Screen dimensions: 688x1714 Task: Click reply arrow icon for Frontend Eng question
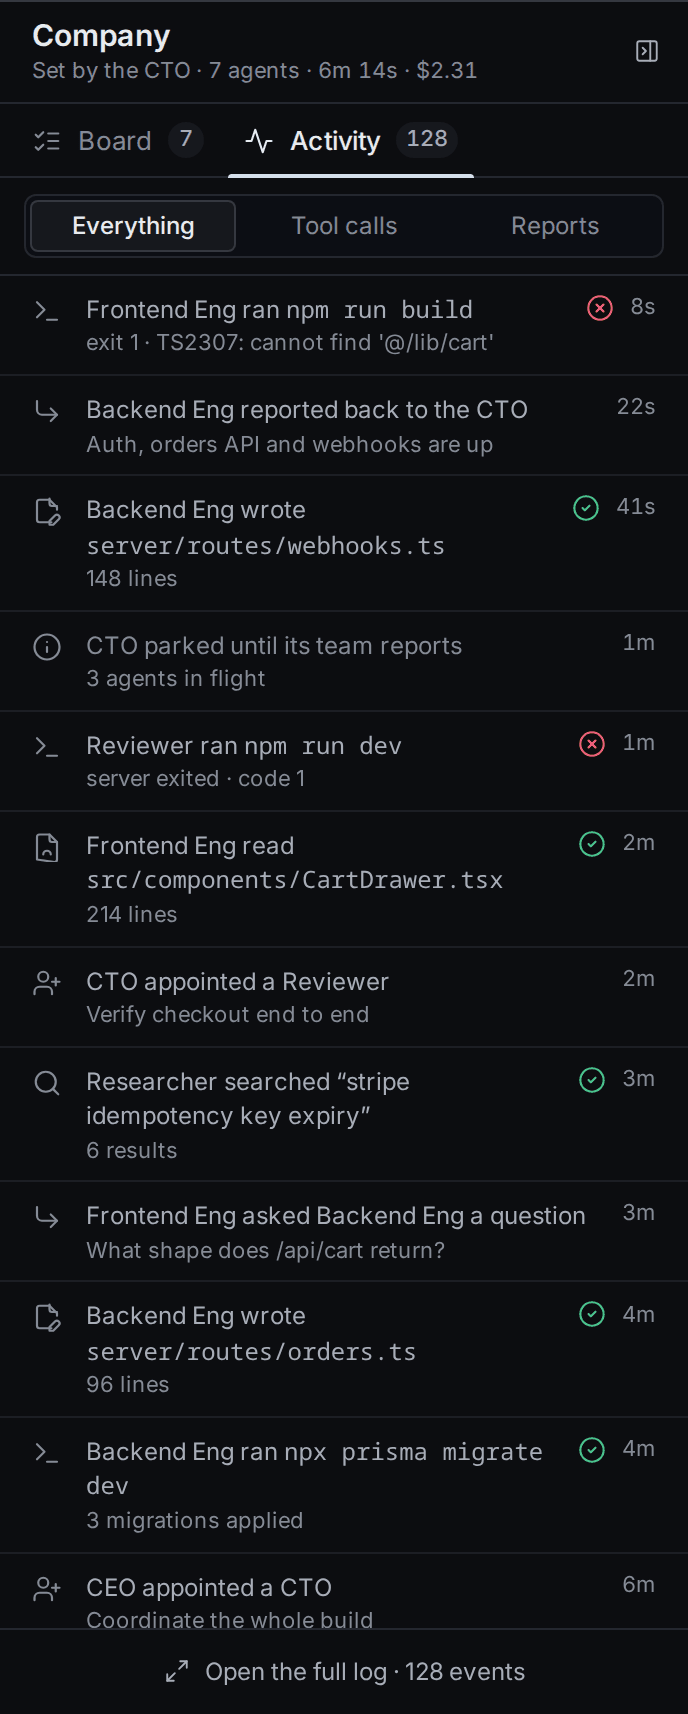coord(47,1217)
